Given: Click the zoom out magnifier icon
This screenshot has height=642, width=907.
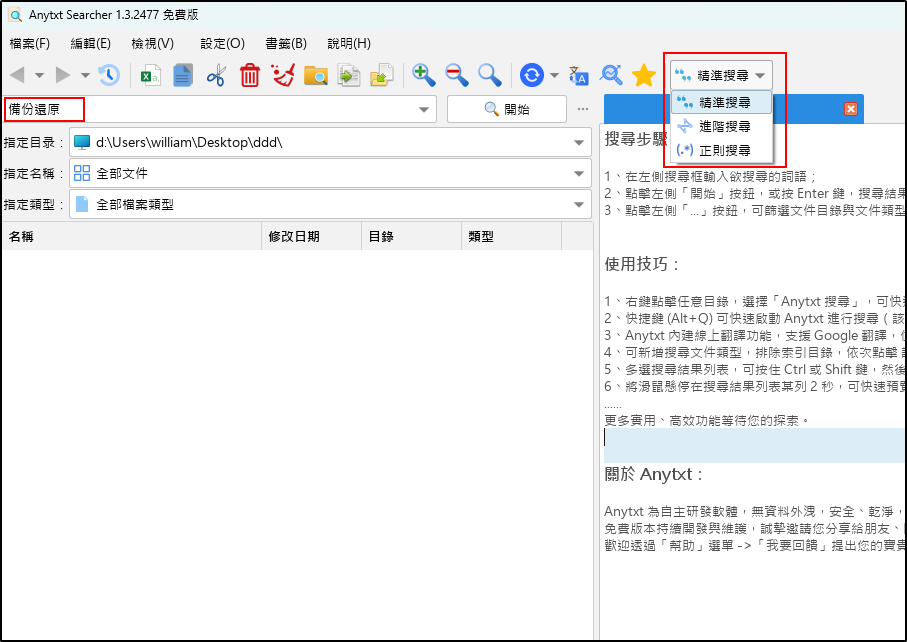Looking at the screenshot, I should click(457, 75).
